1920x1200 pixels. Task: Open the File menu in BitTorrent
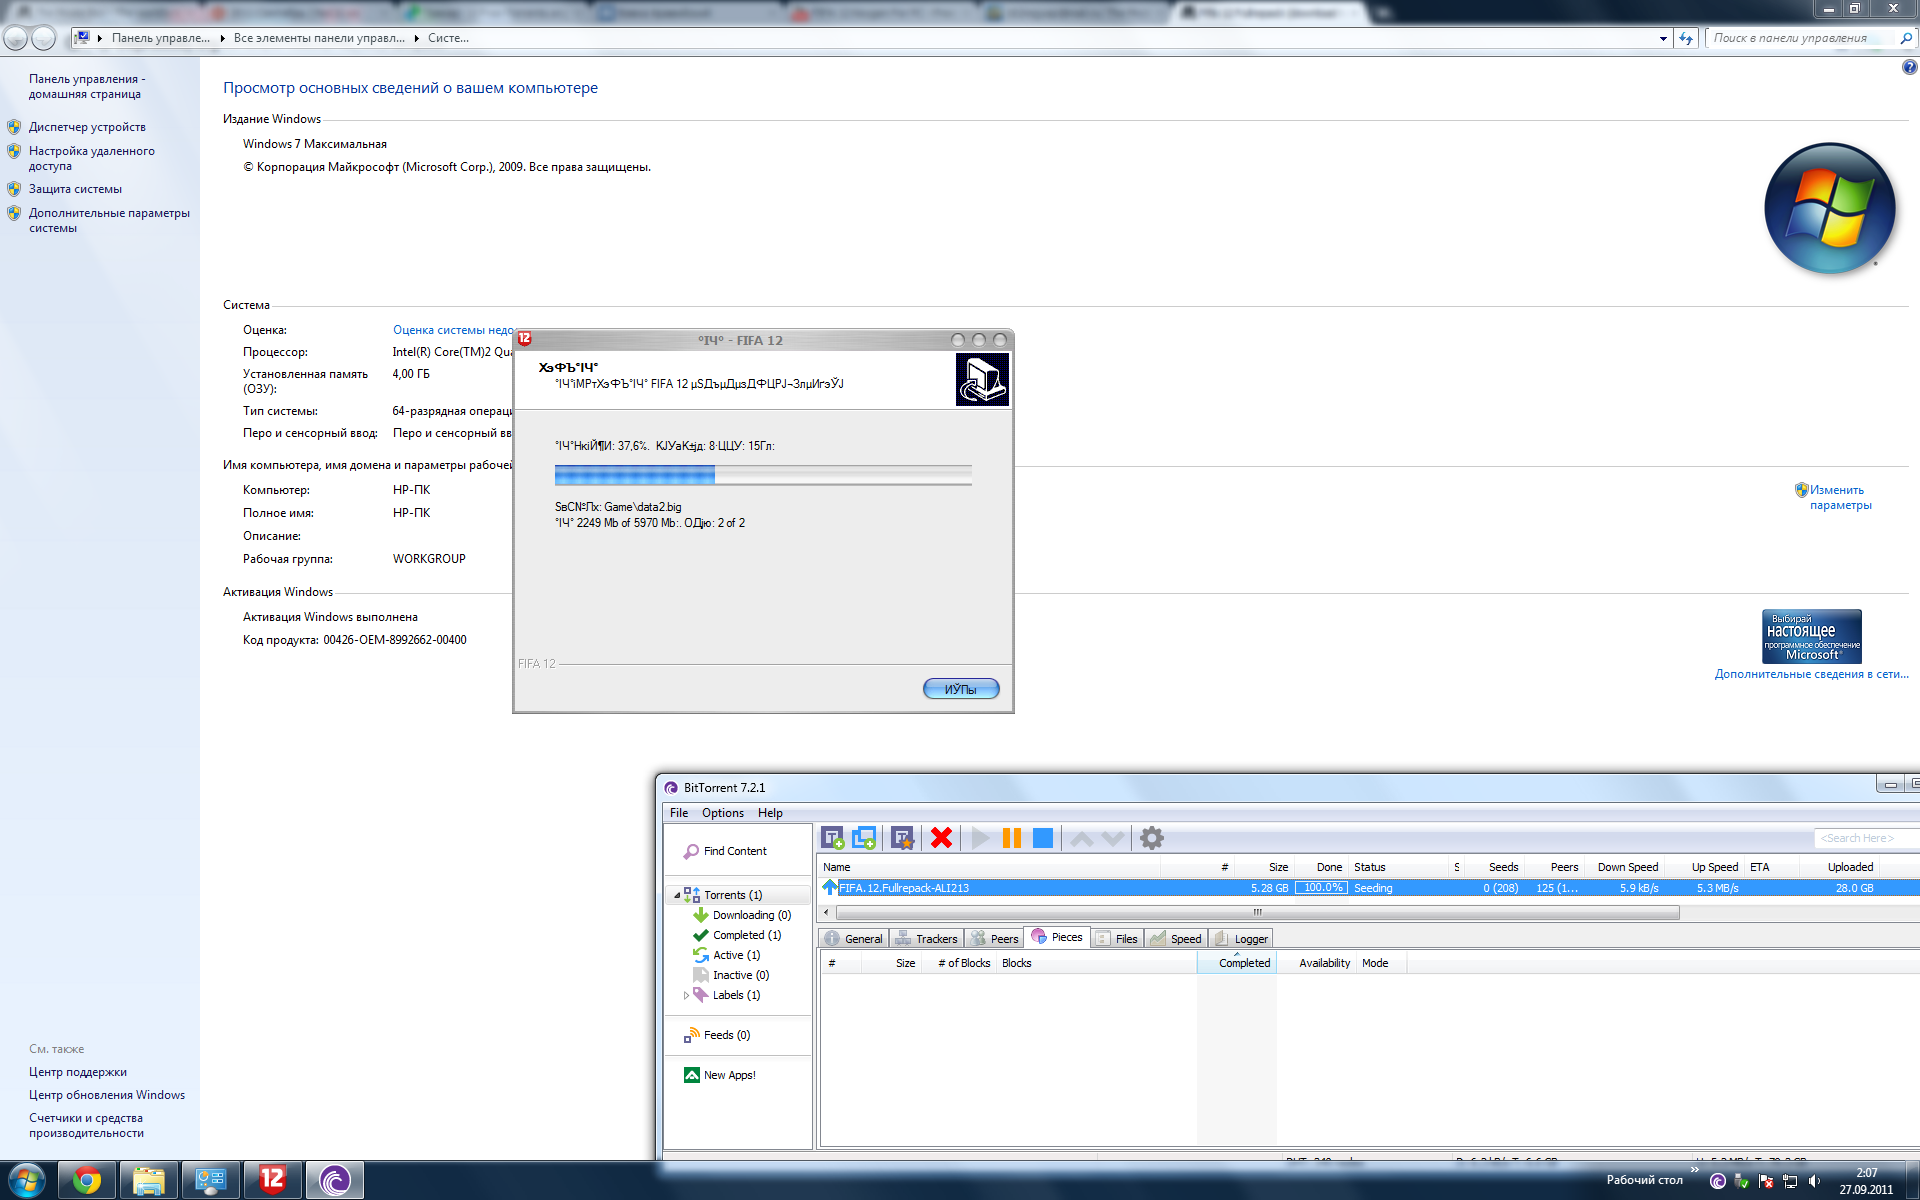(x=679, y=813)
